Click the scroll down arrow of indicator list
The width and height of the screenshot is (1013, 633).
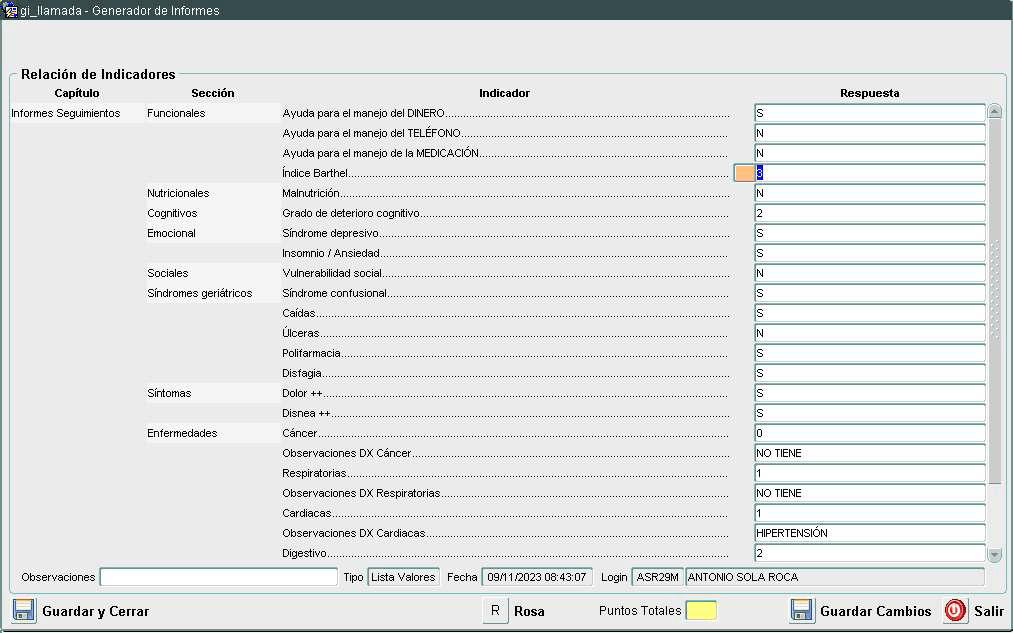pos(994,554)
